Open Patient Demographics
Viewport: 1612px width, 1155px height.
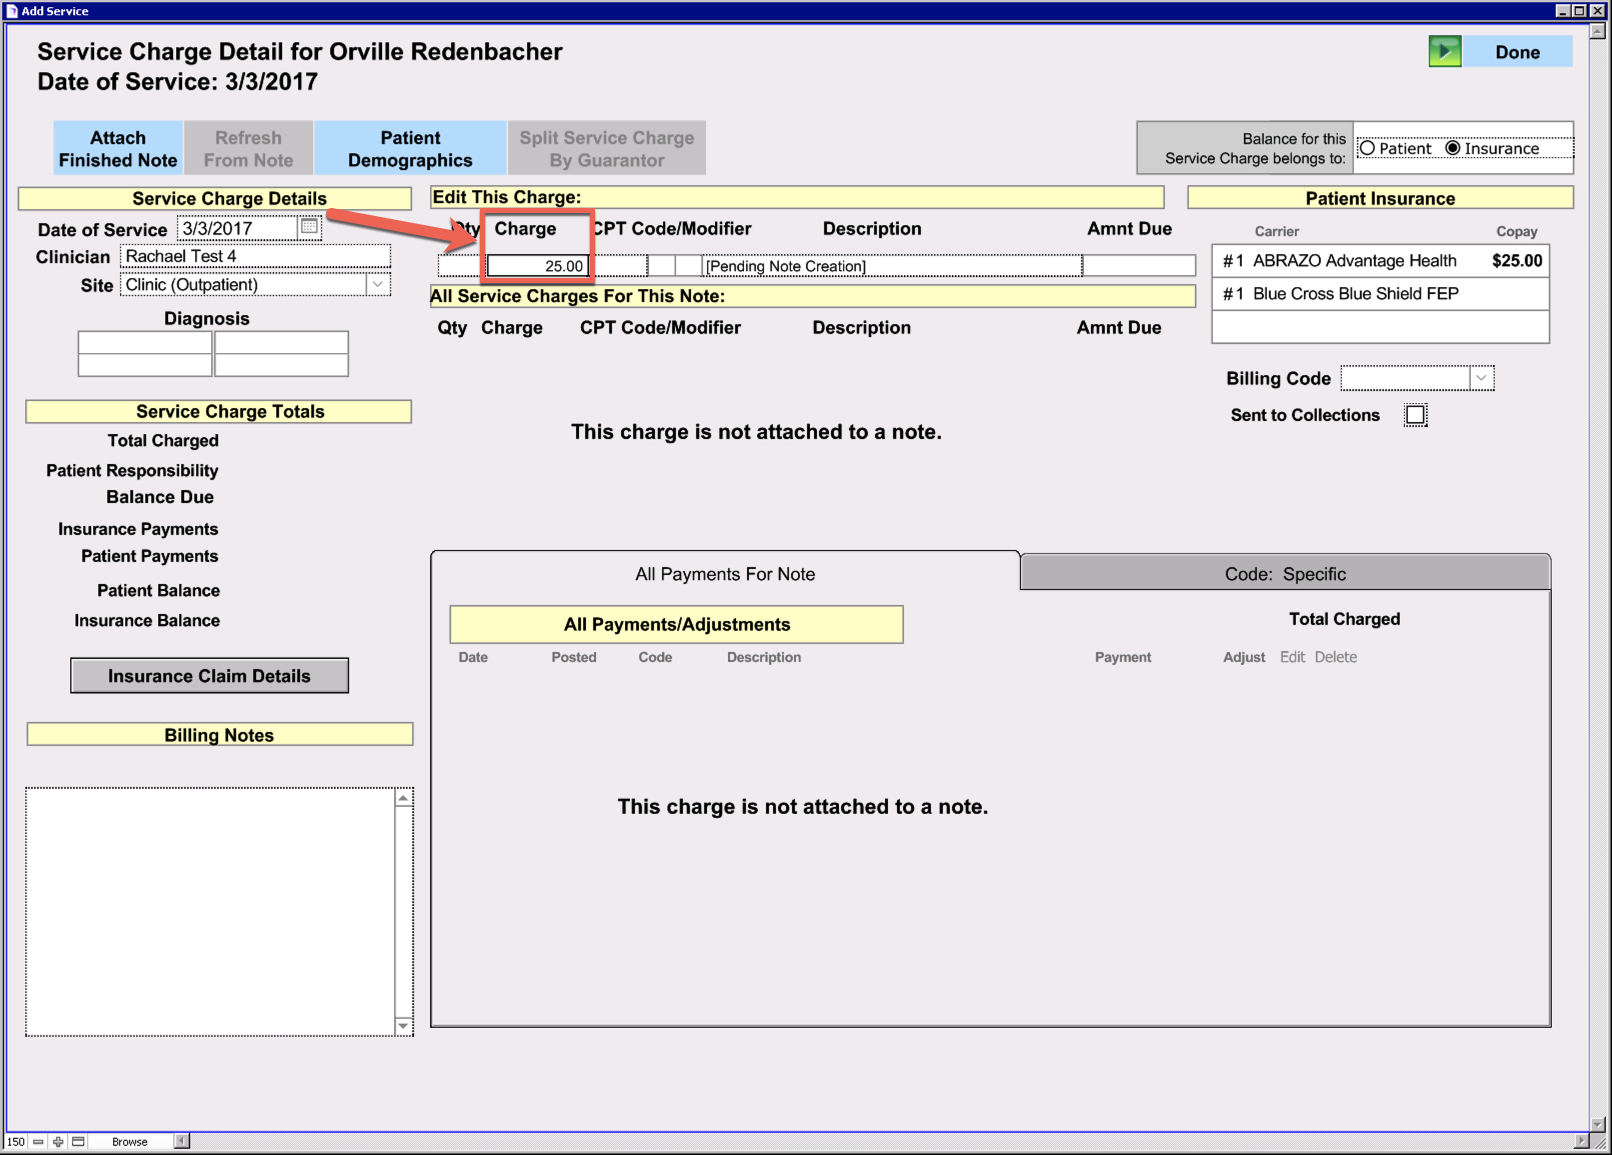click(x=410, y=149)
